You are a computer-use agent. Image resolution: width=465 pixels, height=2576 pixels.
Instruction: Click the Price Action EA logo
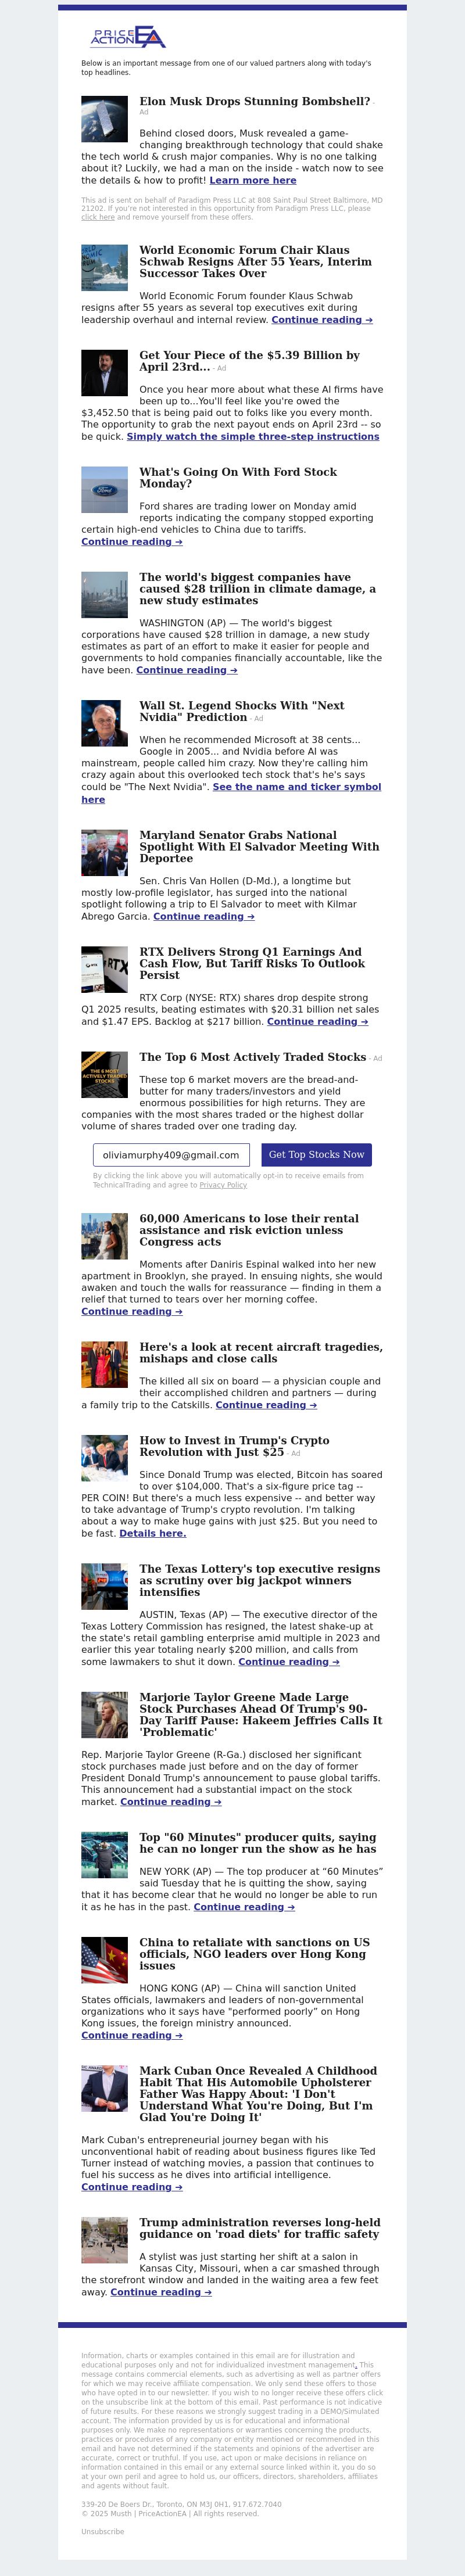pyautogui.click(x=128, y=37)
